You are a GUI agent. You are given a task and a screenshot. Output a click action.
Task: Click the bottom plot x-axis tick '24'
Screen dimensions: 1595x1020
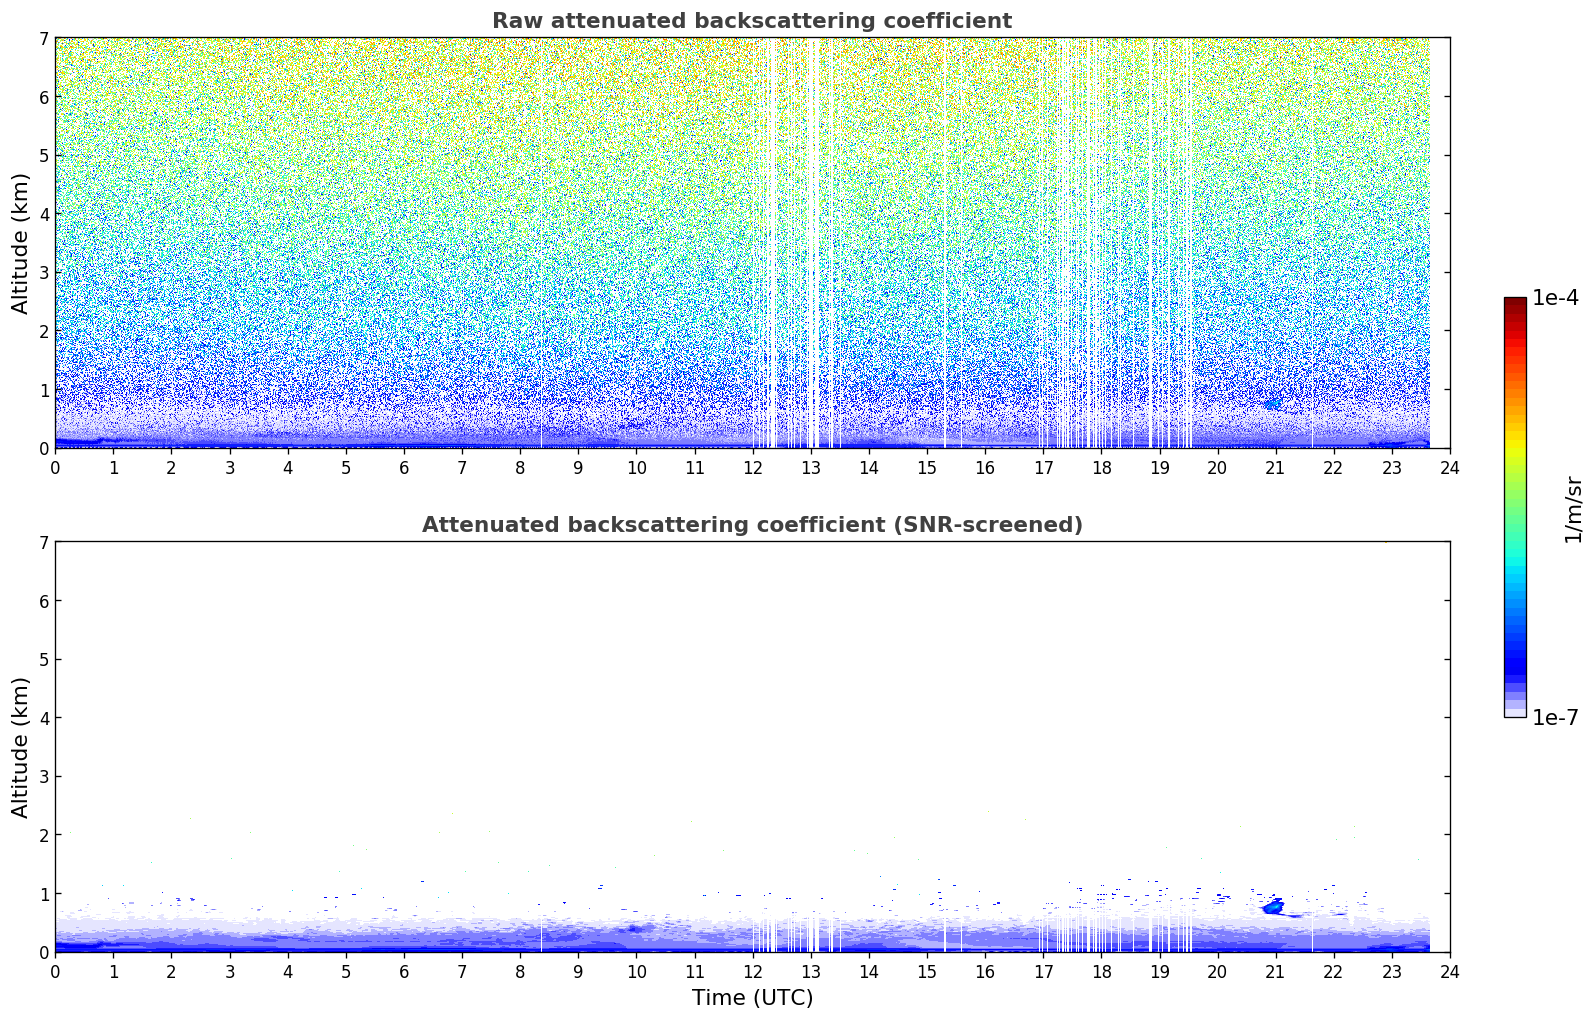click(x=1450, y=971)
